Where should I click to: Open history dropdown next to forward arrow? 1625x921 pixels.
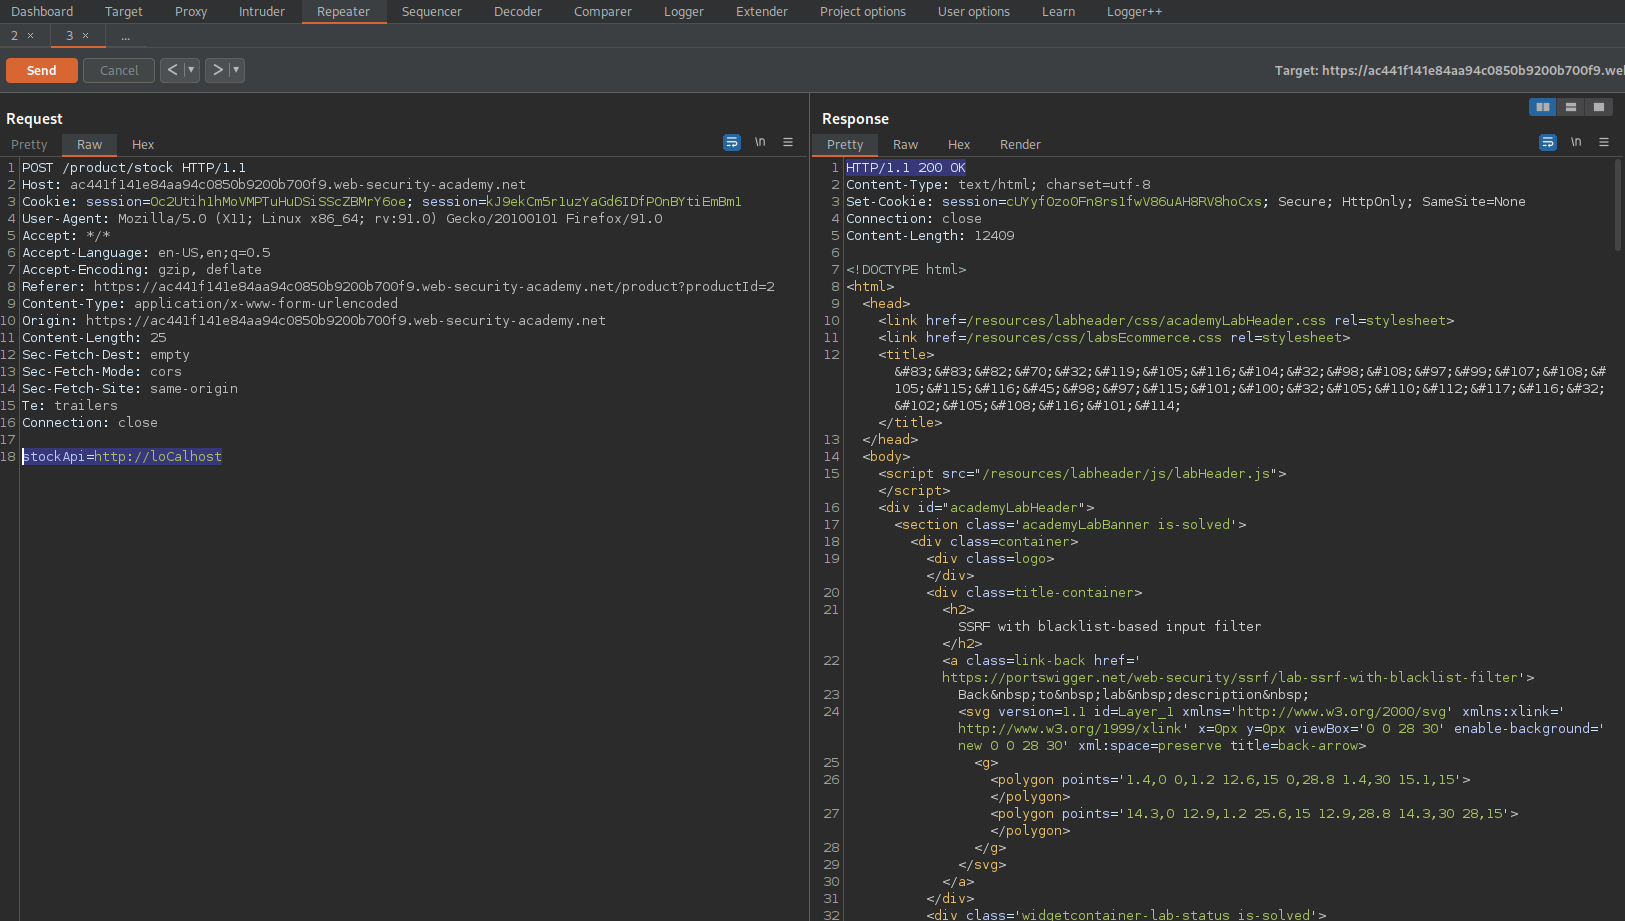pos(236,70)
